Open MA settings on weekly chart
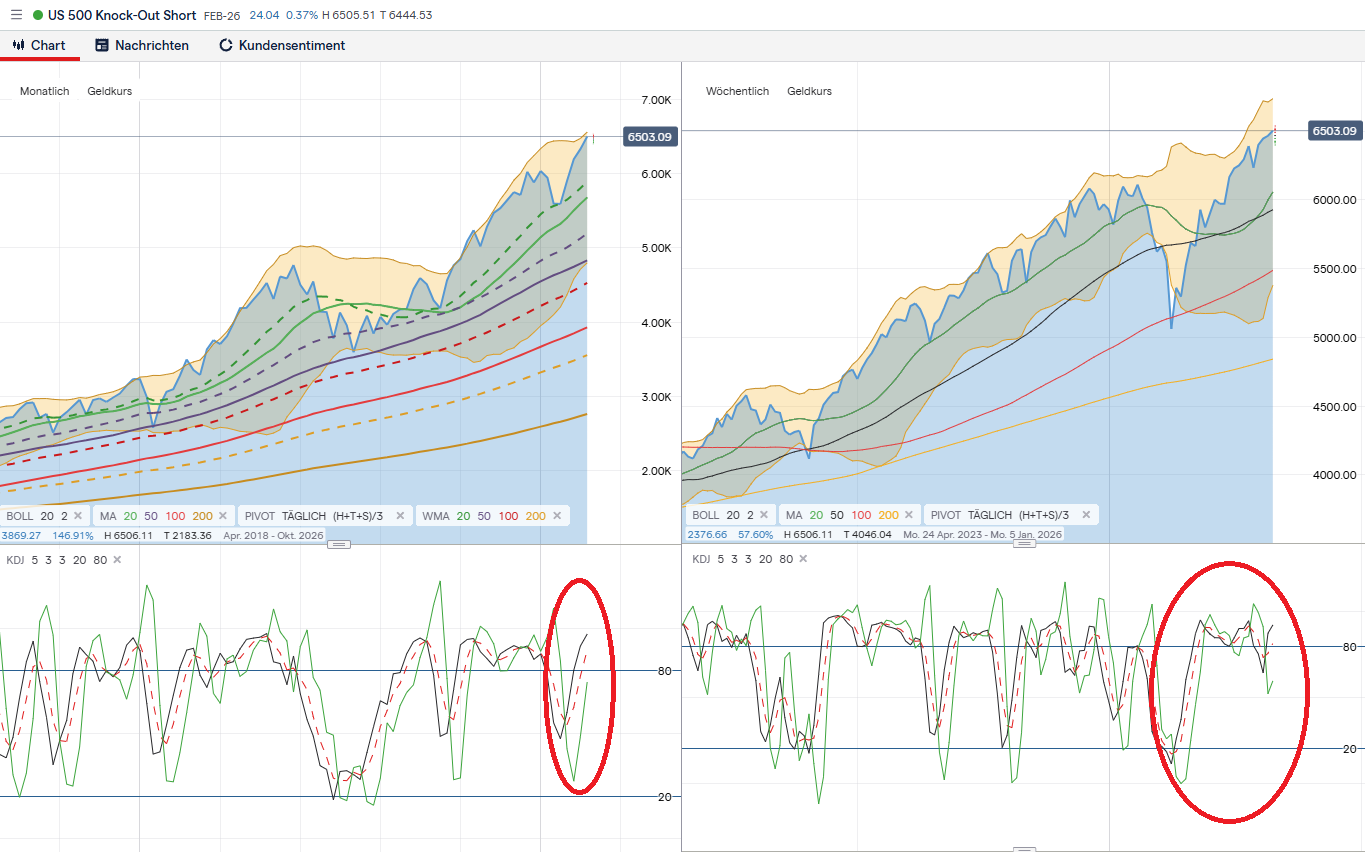 842,515
